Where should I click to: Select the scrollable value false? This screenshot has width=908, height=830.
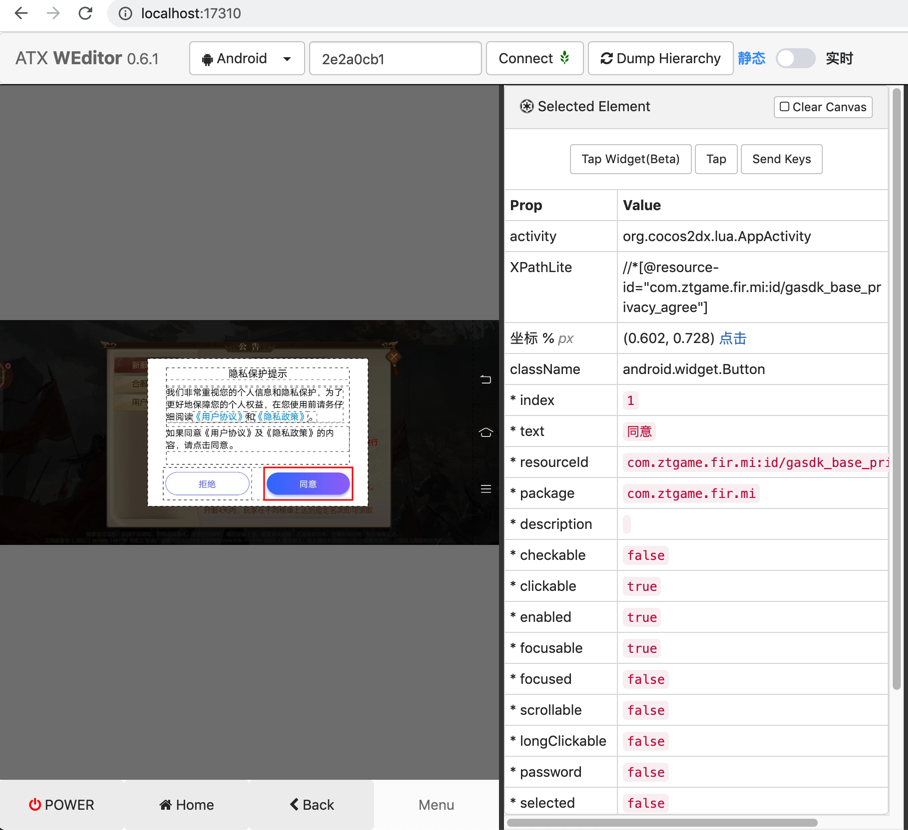pos(646,710)
